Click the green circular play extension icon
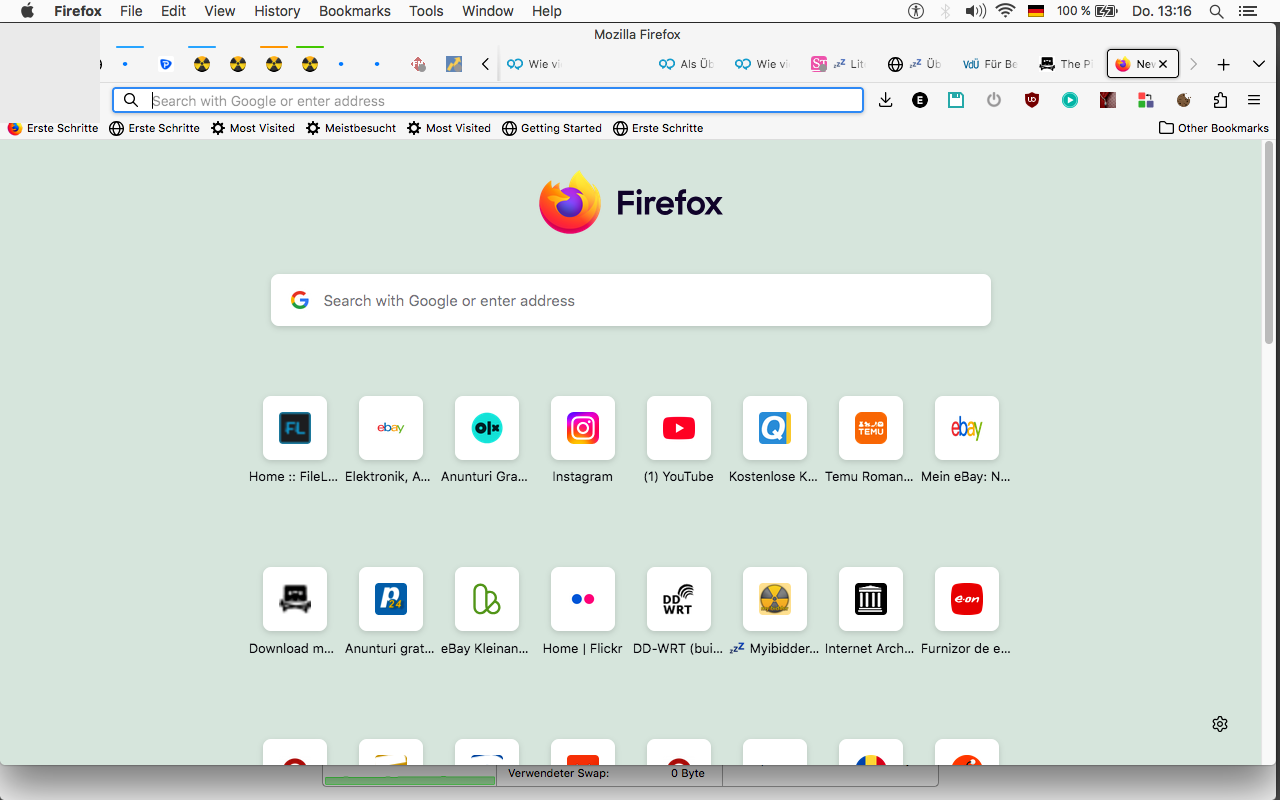The image size is (1280, 800). [1070, 100]
